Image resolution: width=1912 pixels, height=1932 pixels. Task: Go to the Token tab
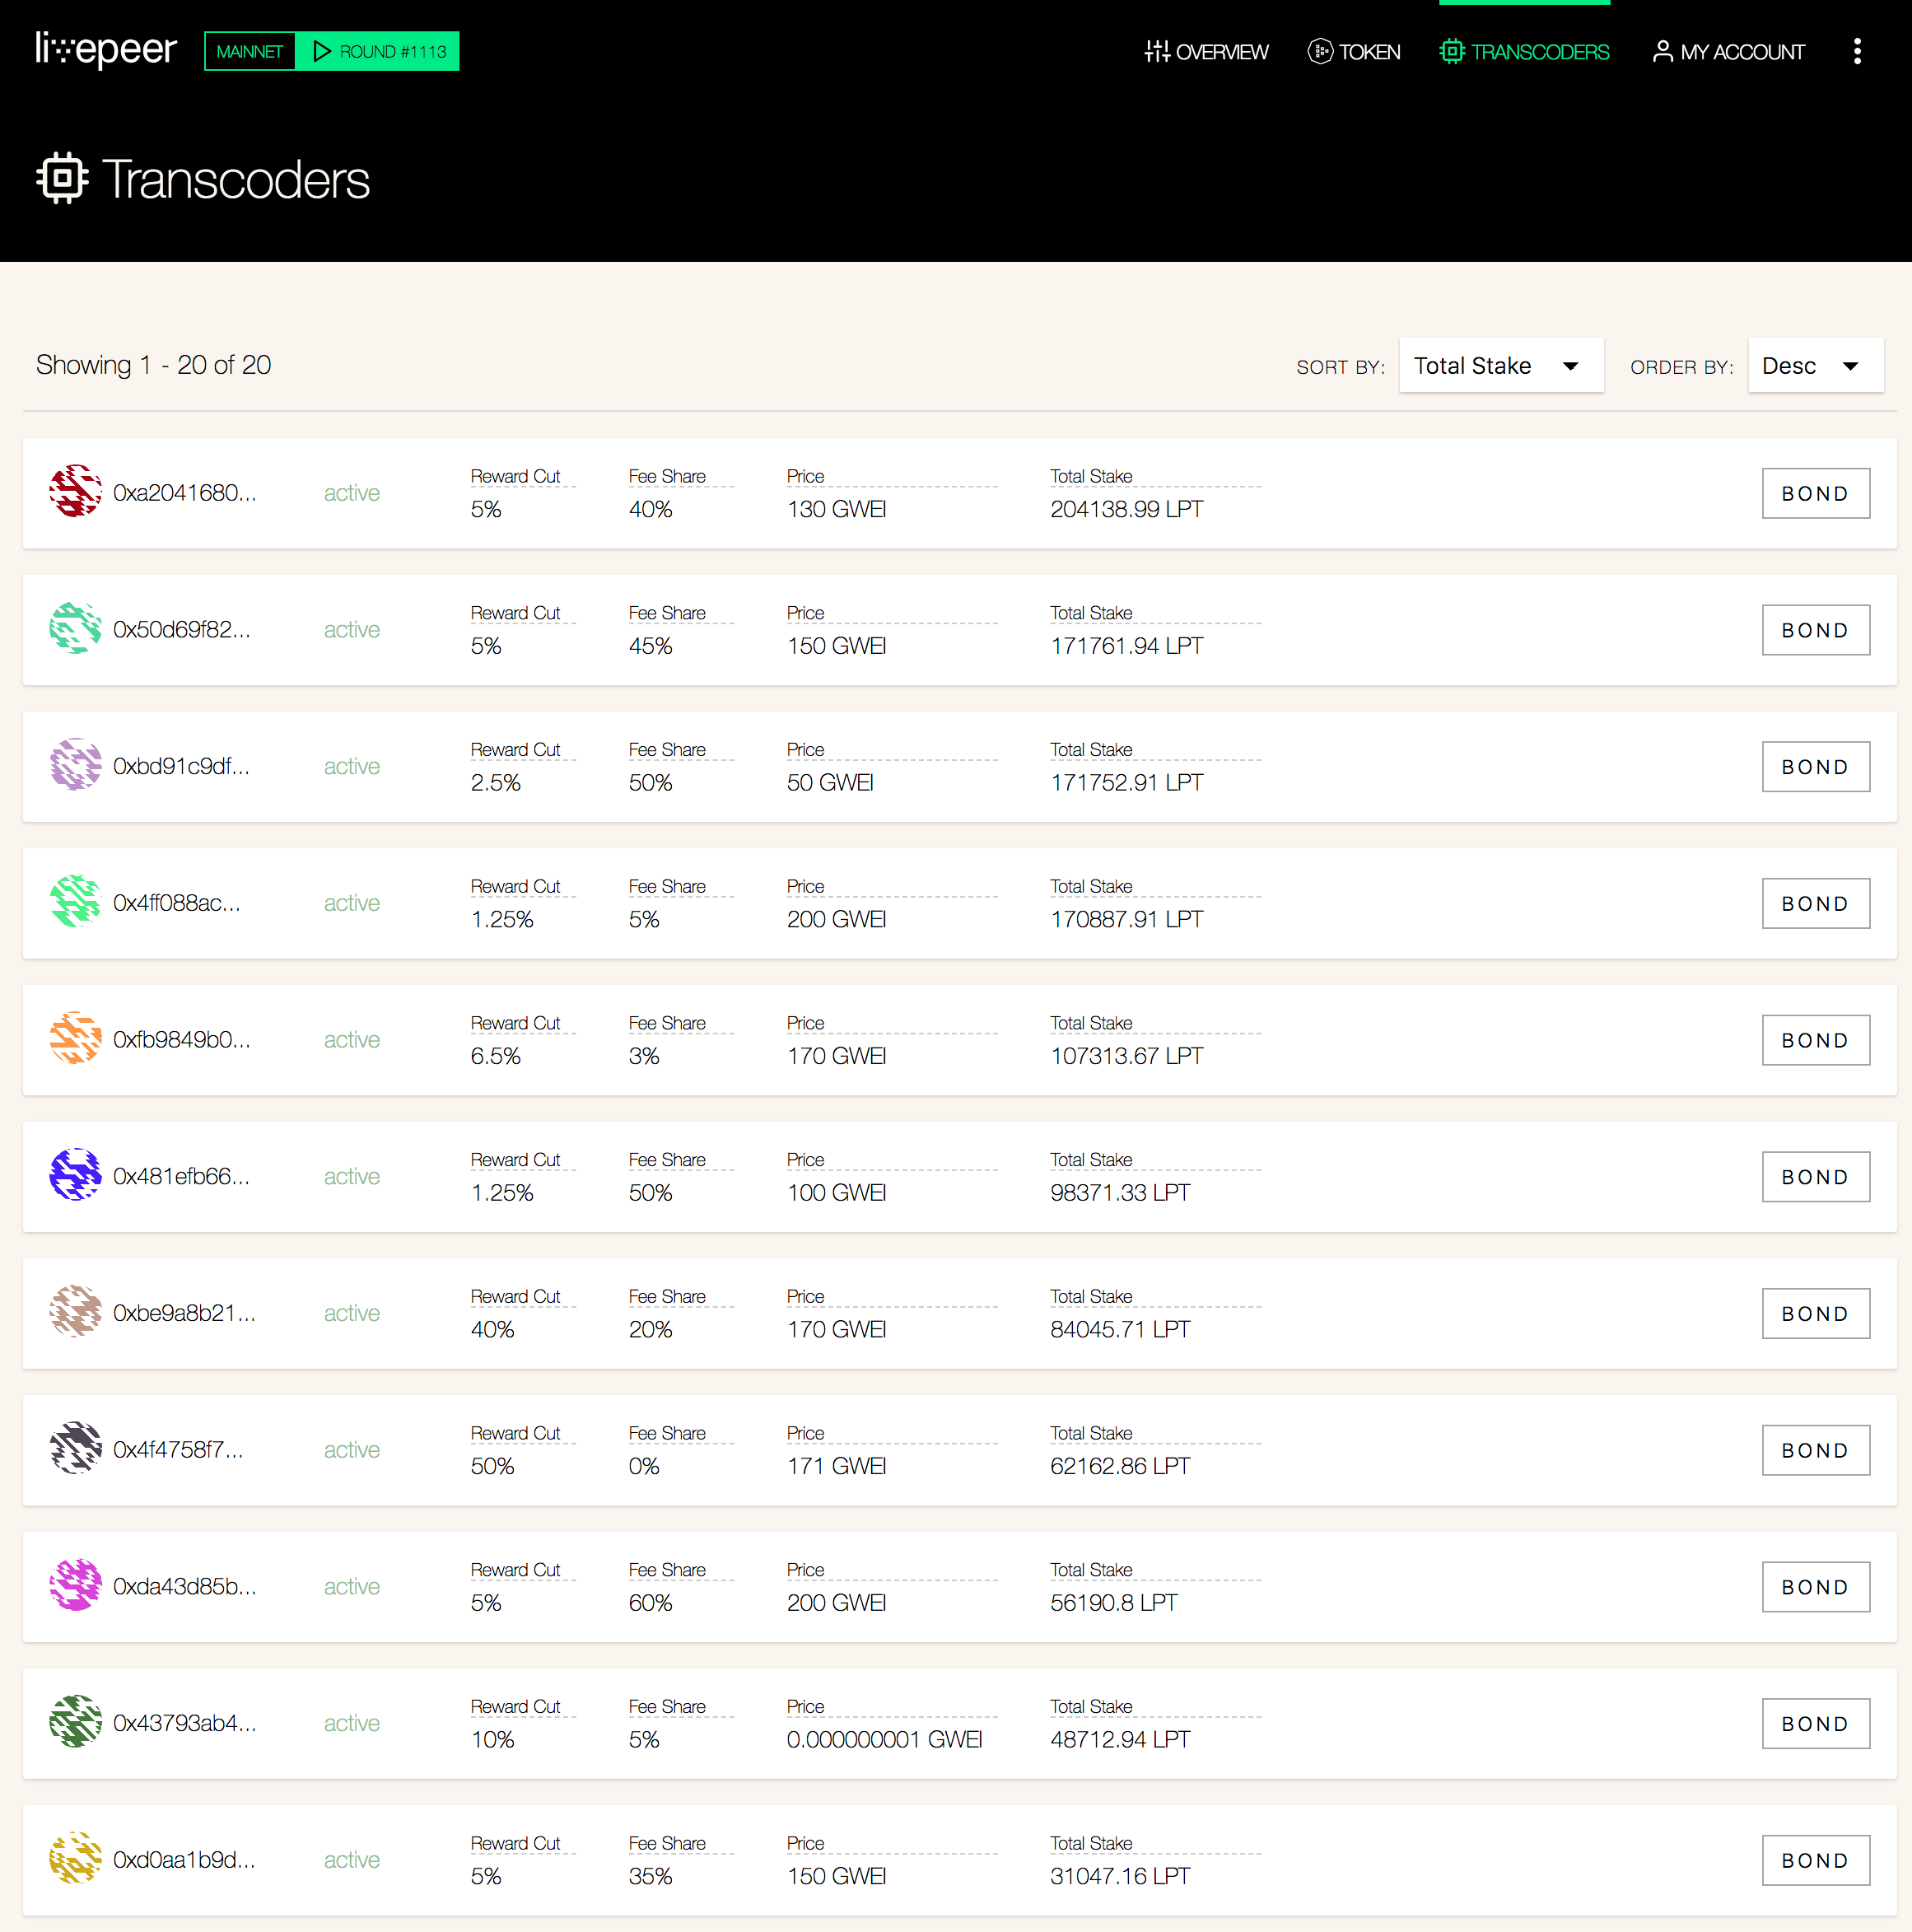1354,52
